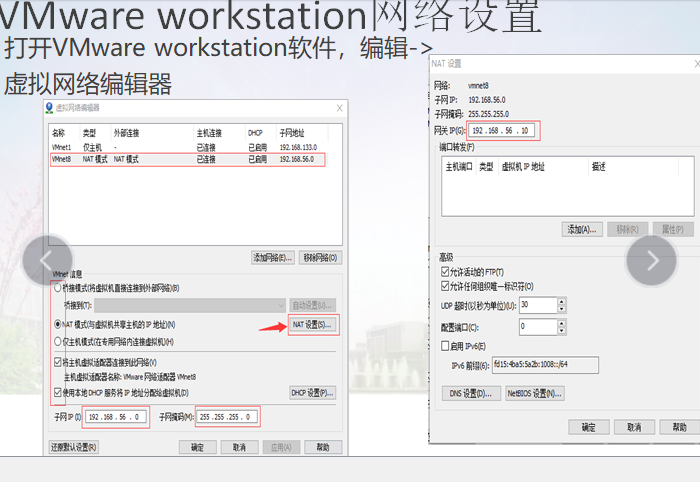700x482 pixels.
Task: Open the NAT 设置 button
Action: [x=312, y=324]
